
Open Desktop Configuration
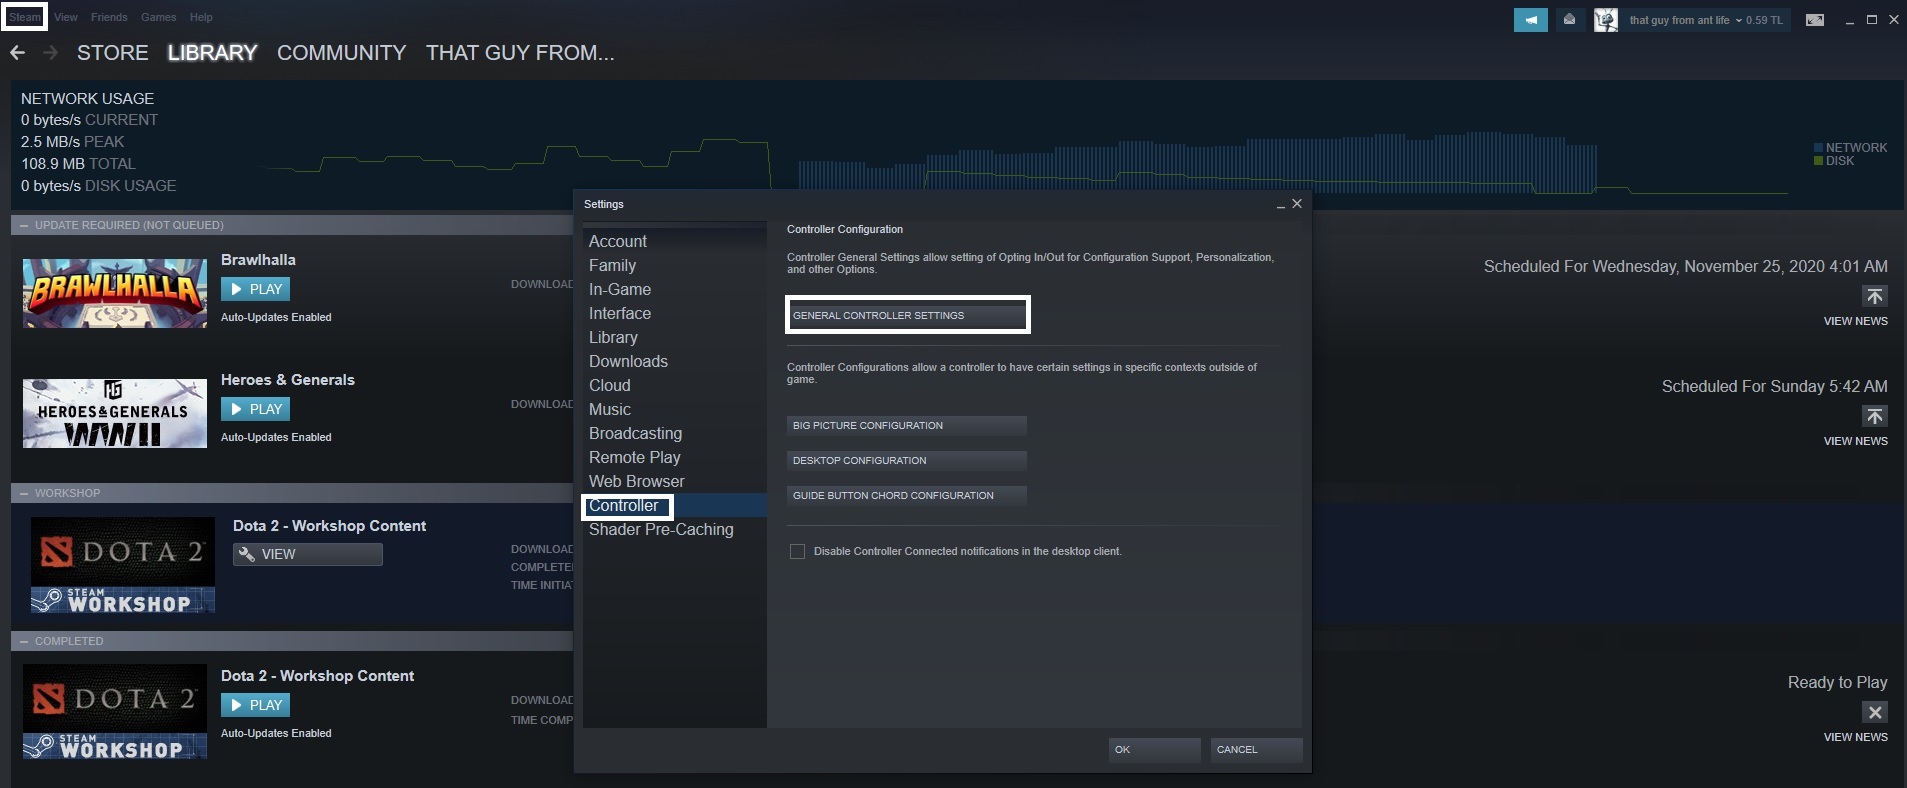click(x=907, y=460)
